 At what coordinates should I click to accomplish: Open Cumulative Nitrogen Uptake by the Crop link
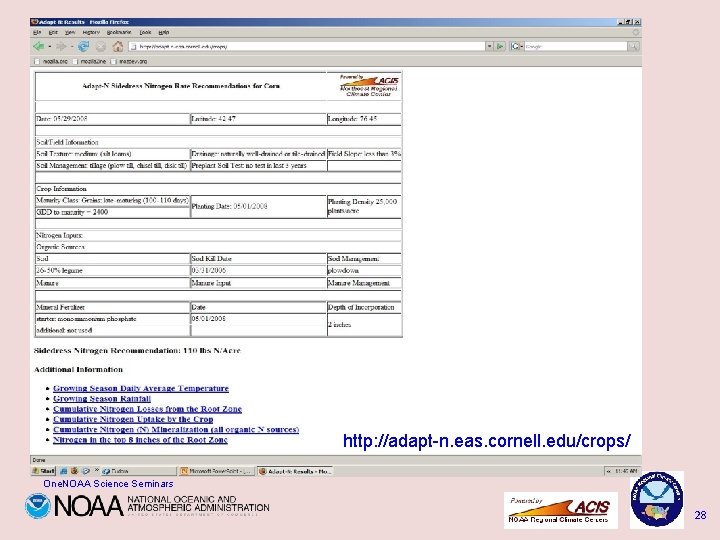(x=133, y=419)
